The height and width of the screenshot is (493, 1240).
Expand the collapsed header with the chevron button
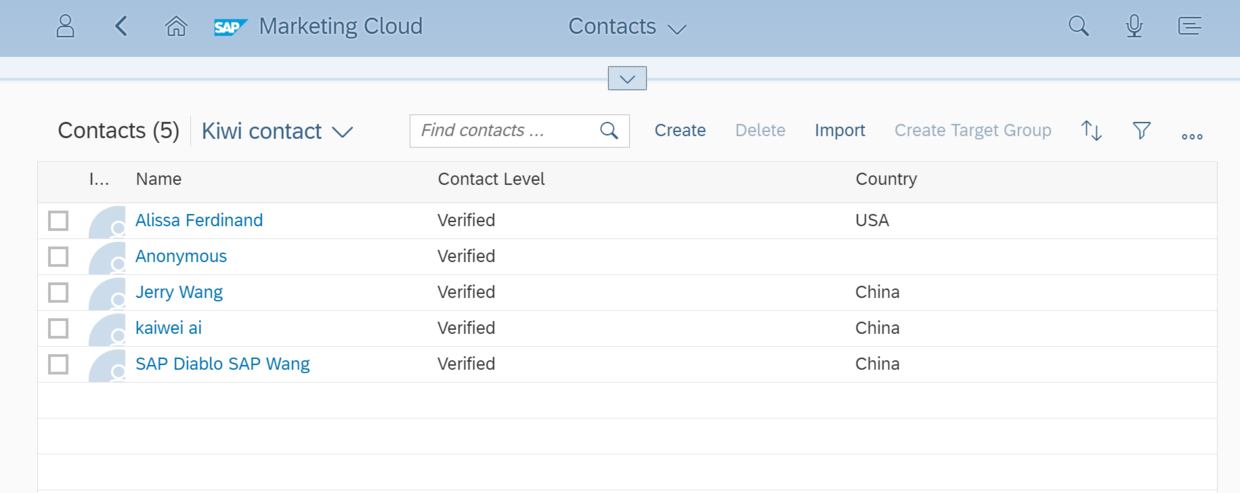pyautogui.click(x=627, y=78)
